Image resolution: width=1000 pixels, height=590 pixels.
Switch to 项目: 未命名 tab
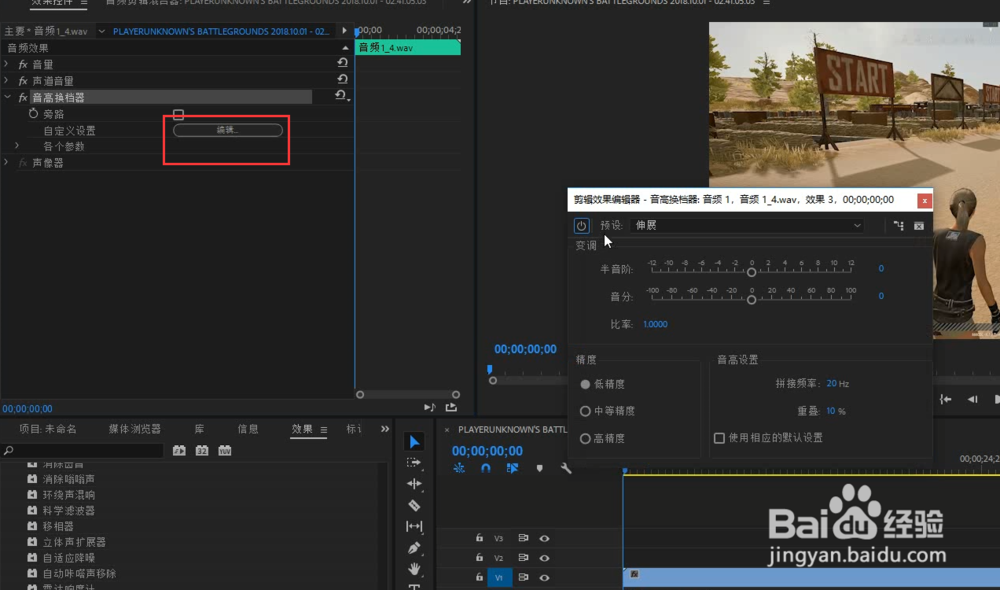coord(48,429)
